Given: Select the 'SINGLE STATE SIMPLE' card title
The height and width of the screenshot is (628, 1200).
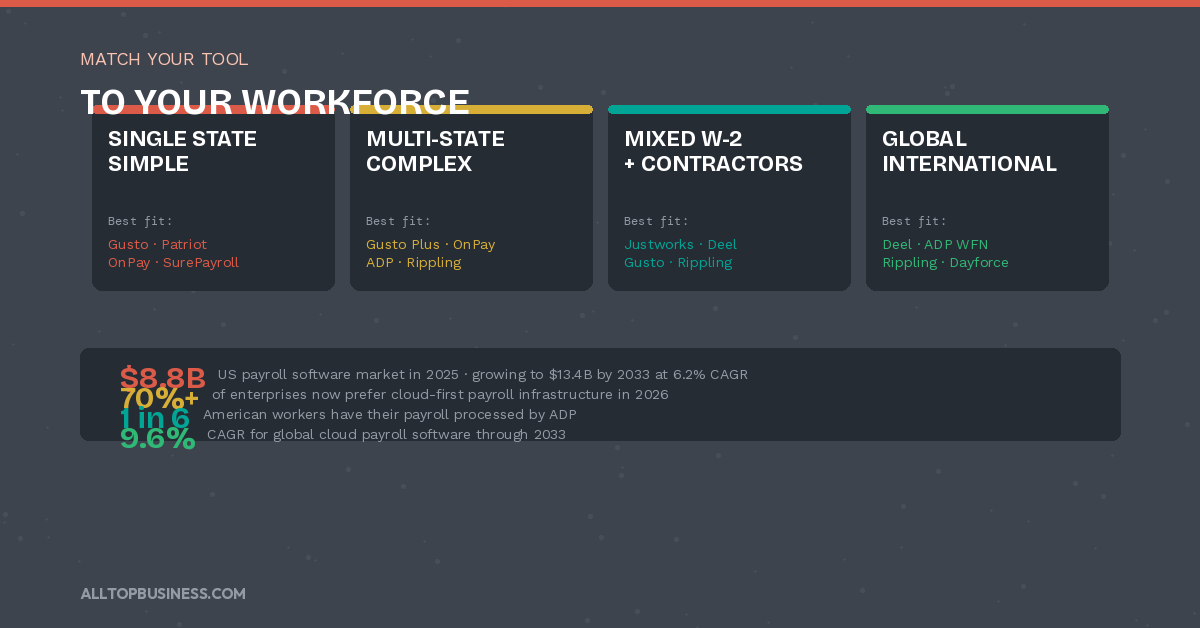Looking at the screenshot, I should (x=182, y=151).
